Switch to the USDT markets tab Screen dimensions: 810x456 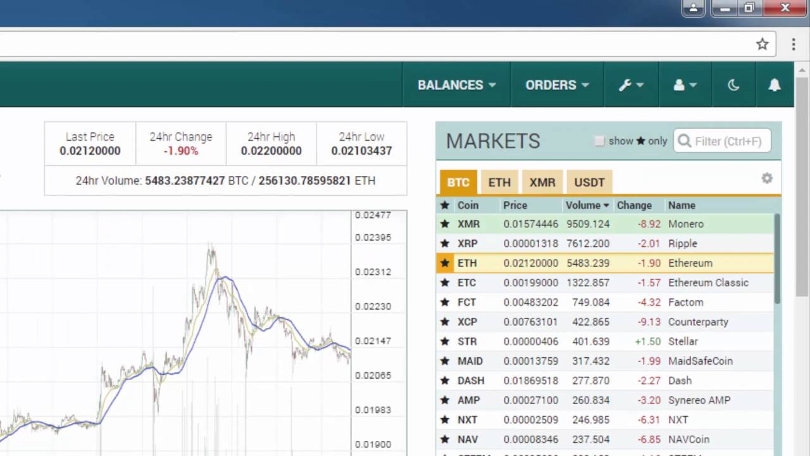coord(589,182)
